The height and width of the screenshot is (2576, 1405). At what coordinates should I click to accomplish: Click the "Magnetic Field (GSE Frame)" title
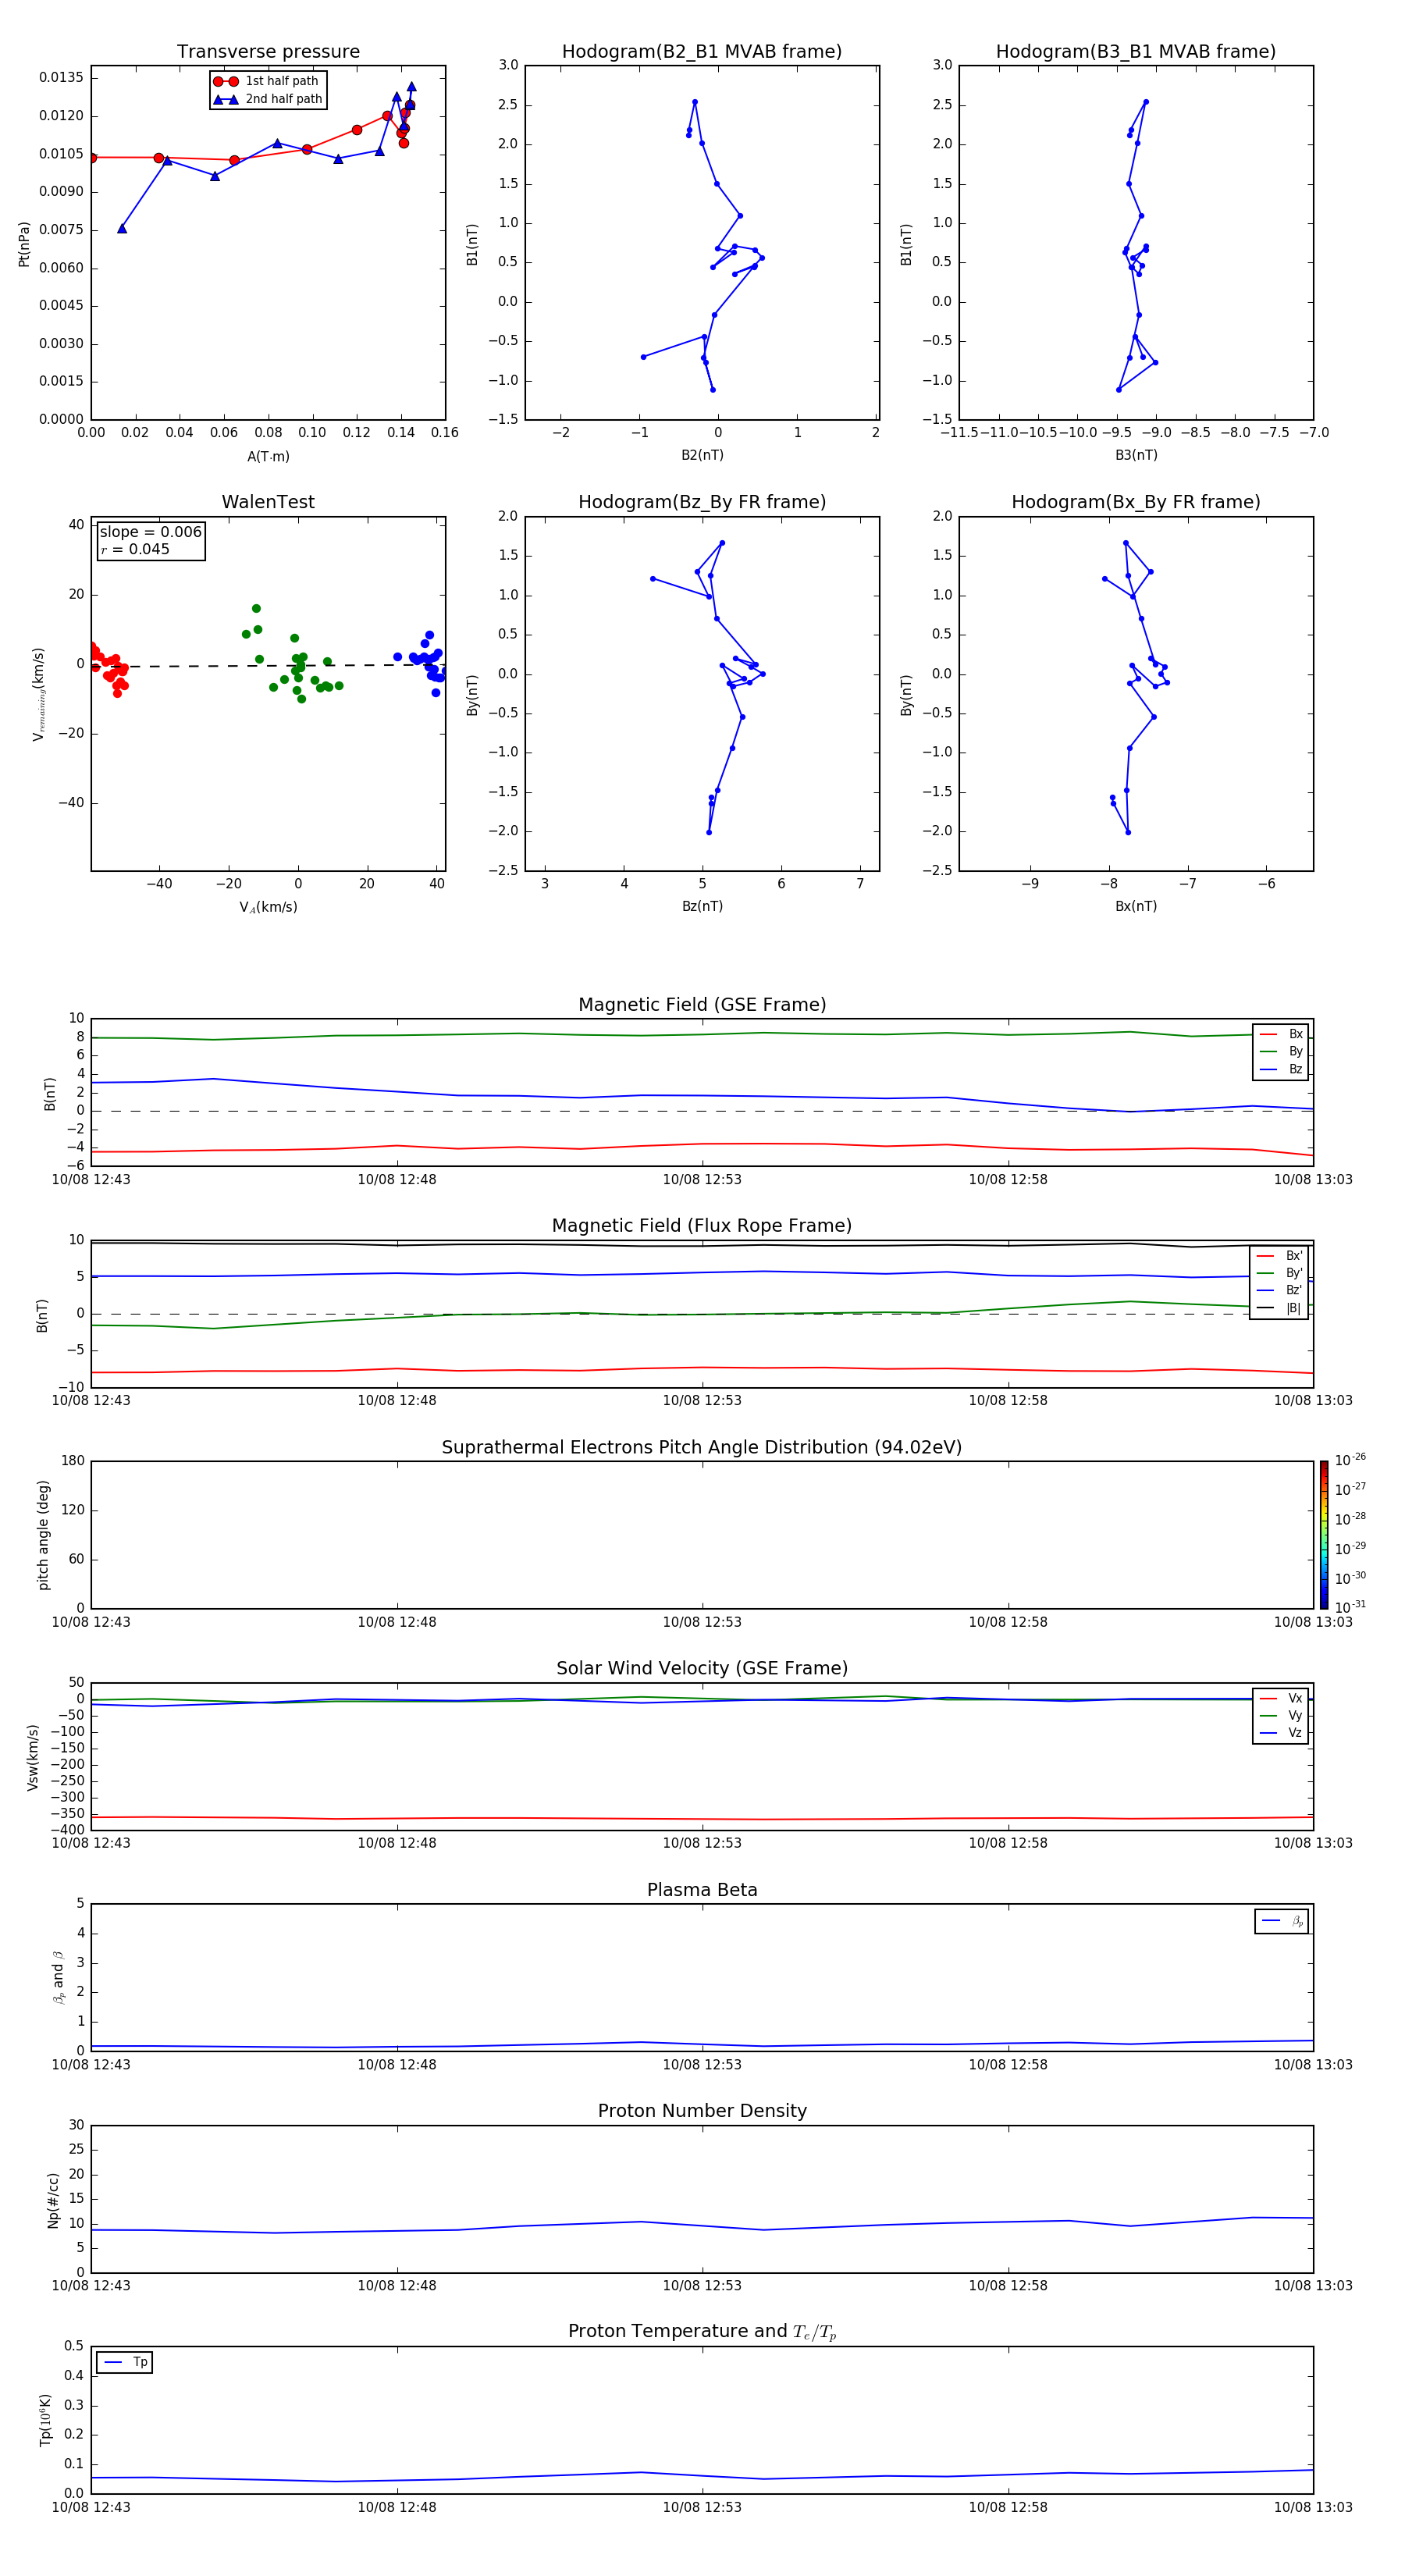click(x=702, y=1005)
